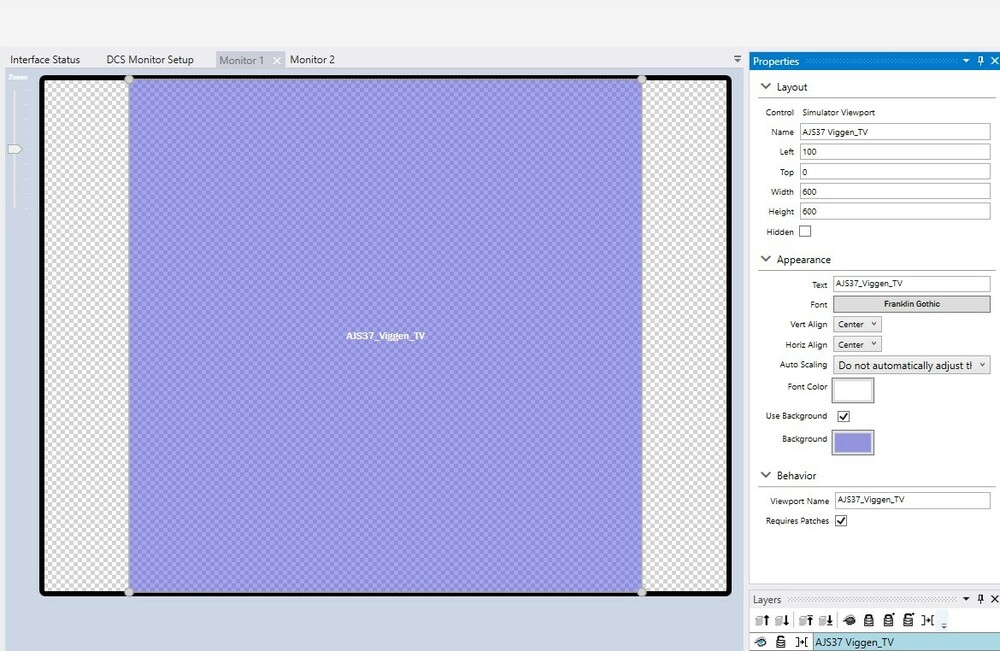The width and height of the screenshot is (1000, 651).
Task: Click the send layer to bottom icon
Action: pyautogui.click(x=826, y=620)
